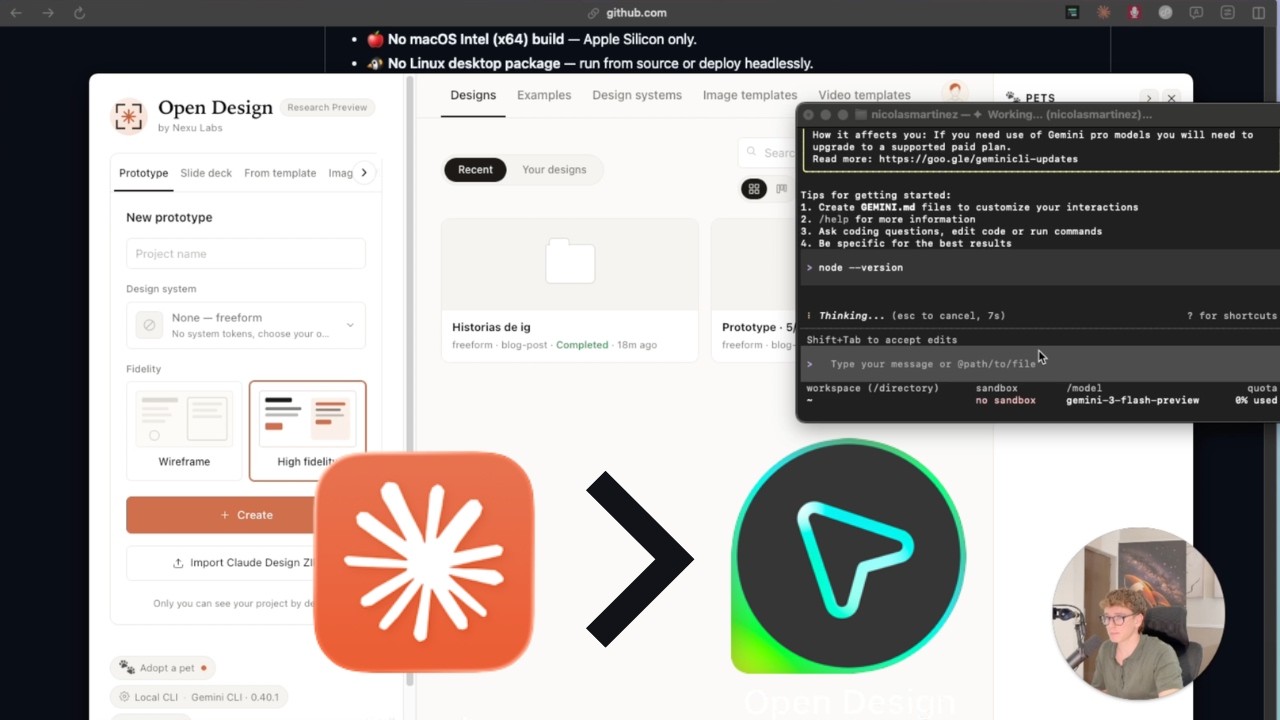Click 'no sandbox' status in terminal

click(x=1006, y=400)
